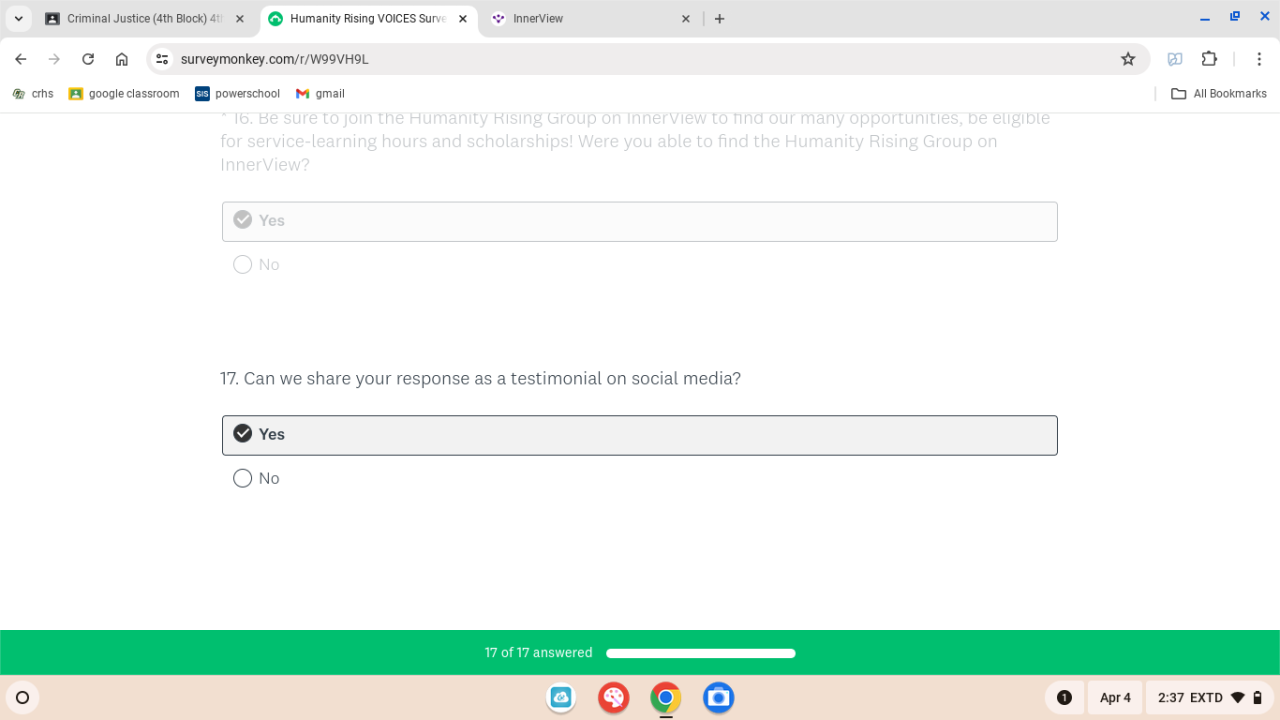The width and height of the screenshot is (1280, 720).
Task: Open the All Bookmarks folder
Action: [1218, 94]
